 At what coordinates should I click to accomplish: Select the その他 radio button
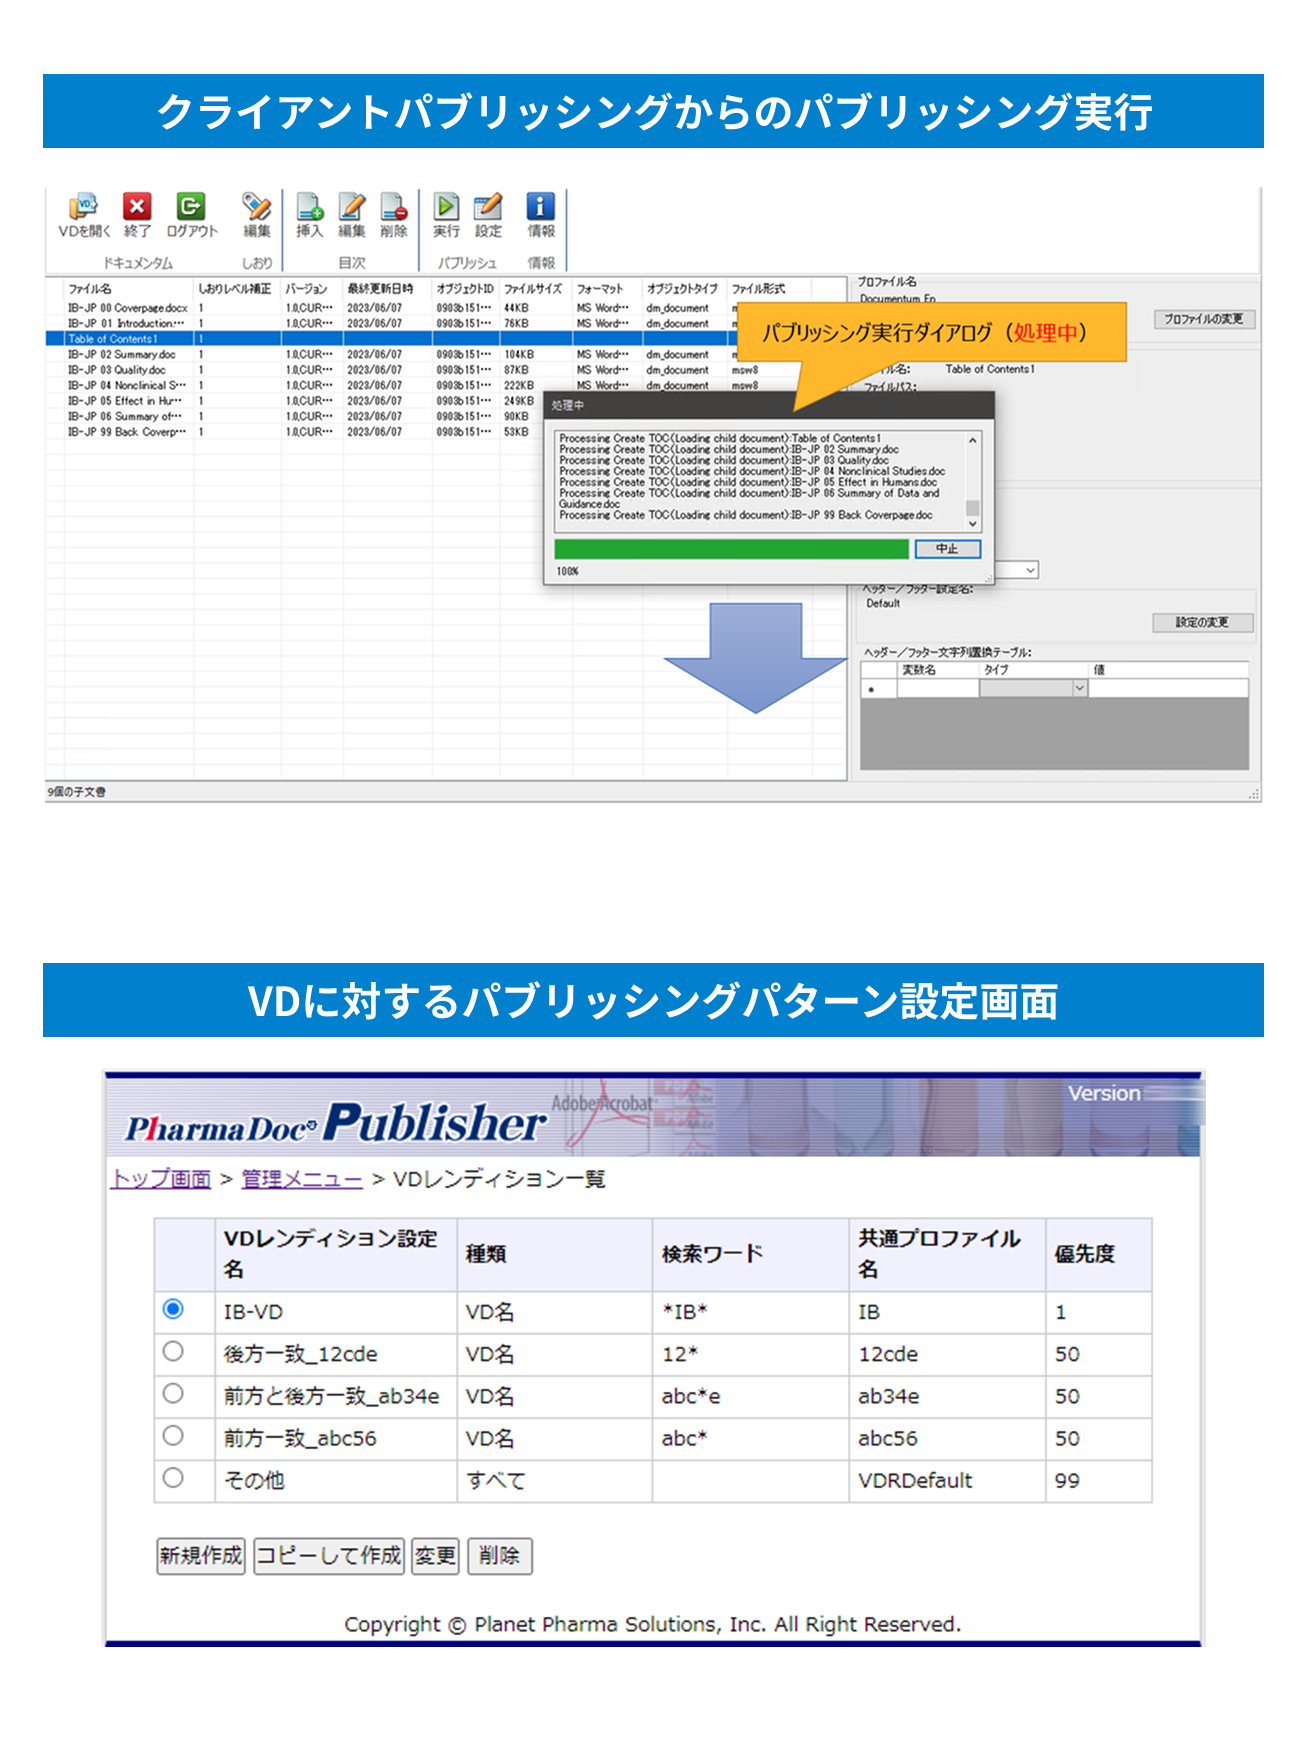[x=173, y=1478]
